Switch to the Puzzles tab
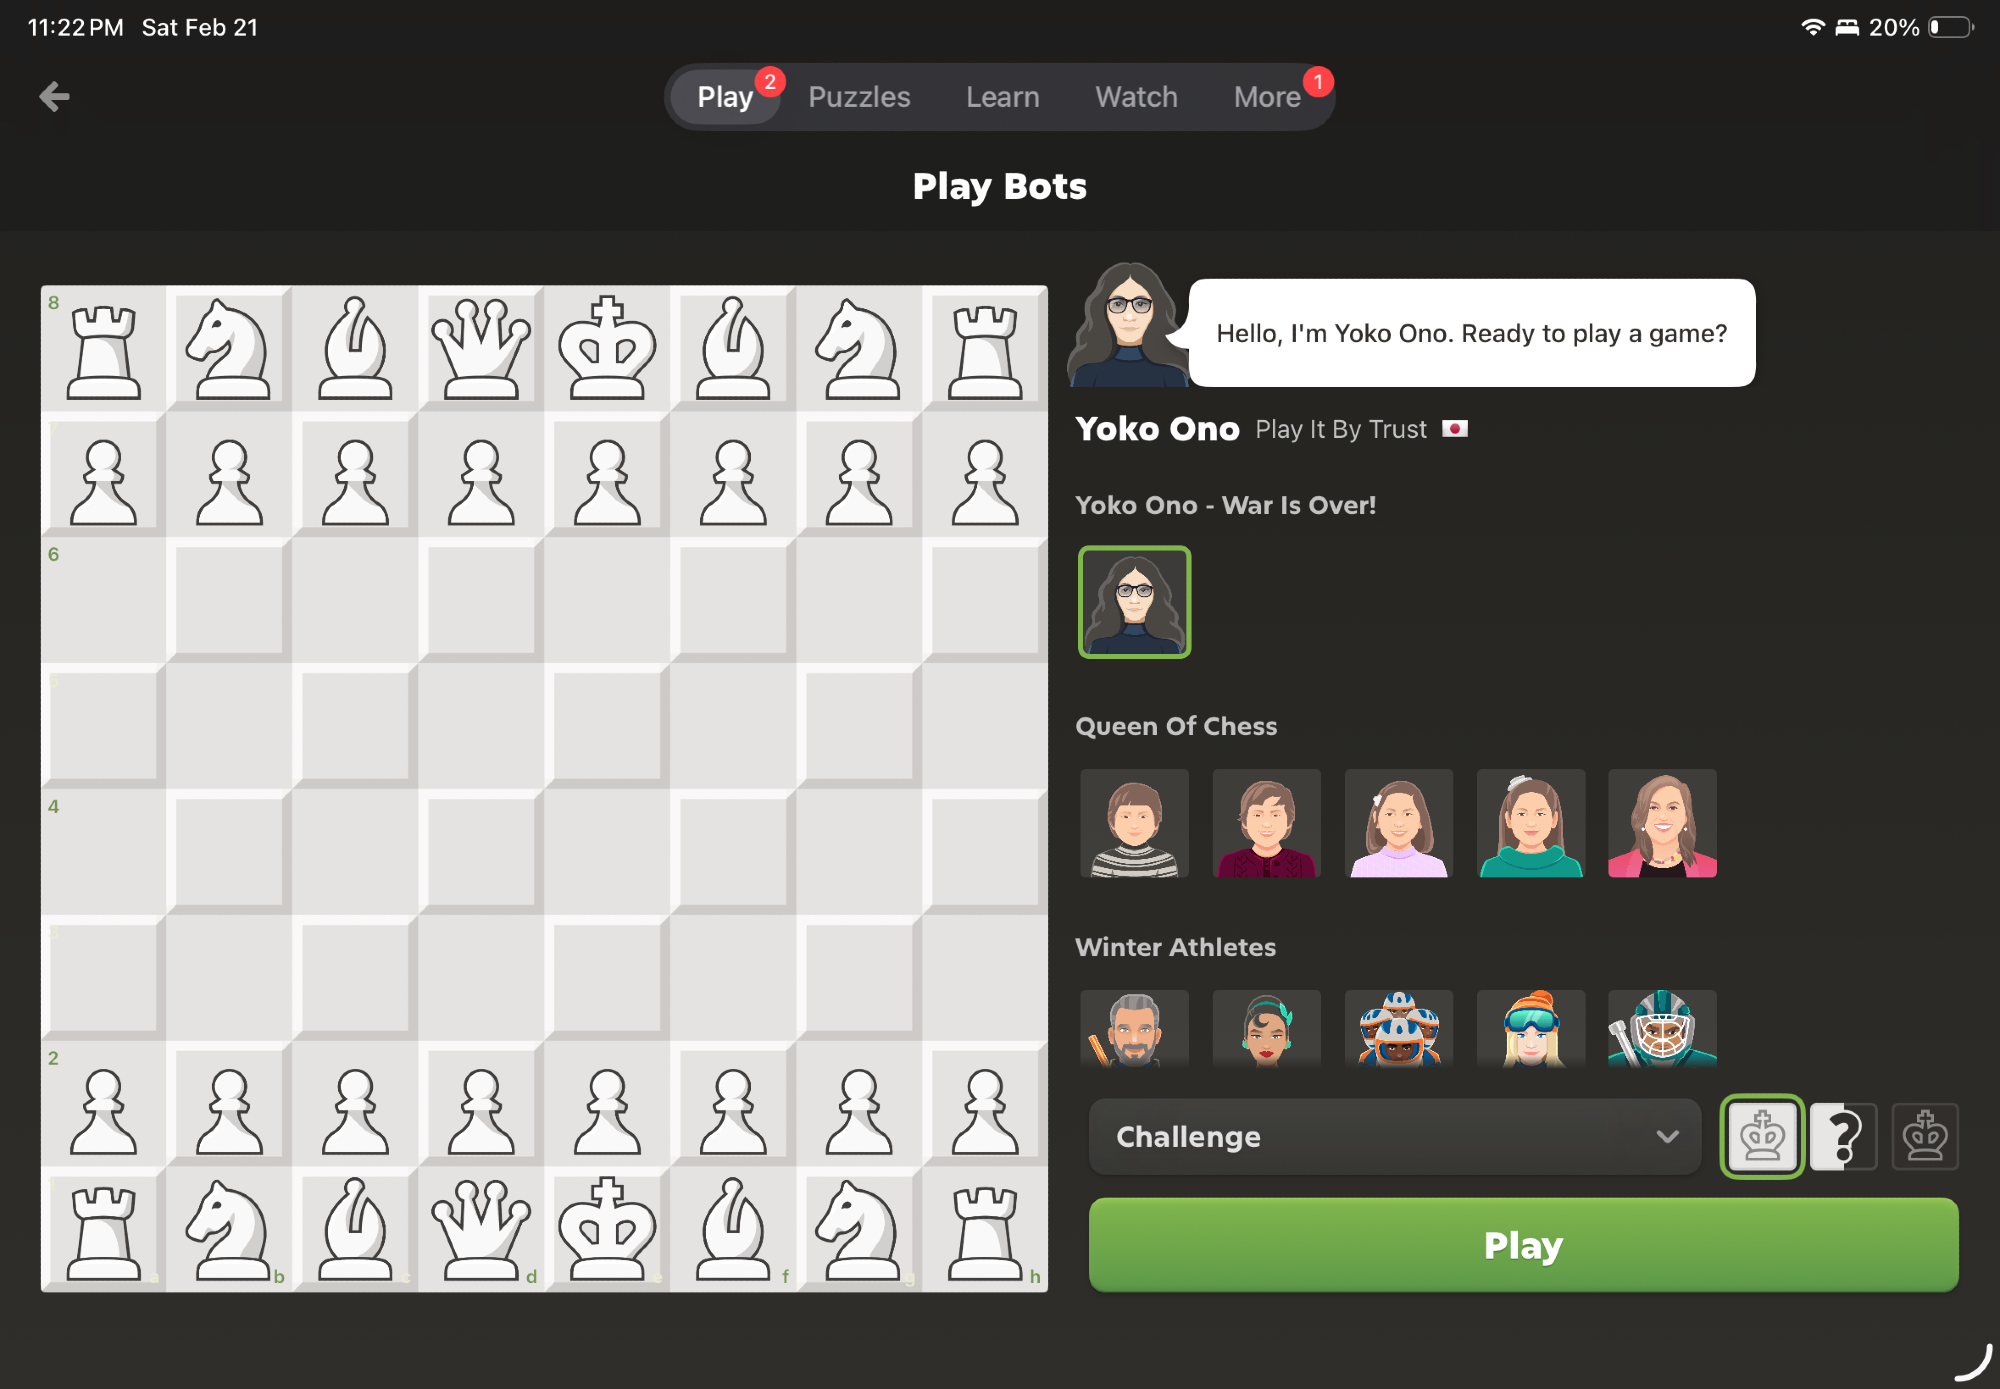Viewport: 2000px width, 1389px height. click(x=859, y=97)
